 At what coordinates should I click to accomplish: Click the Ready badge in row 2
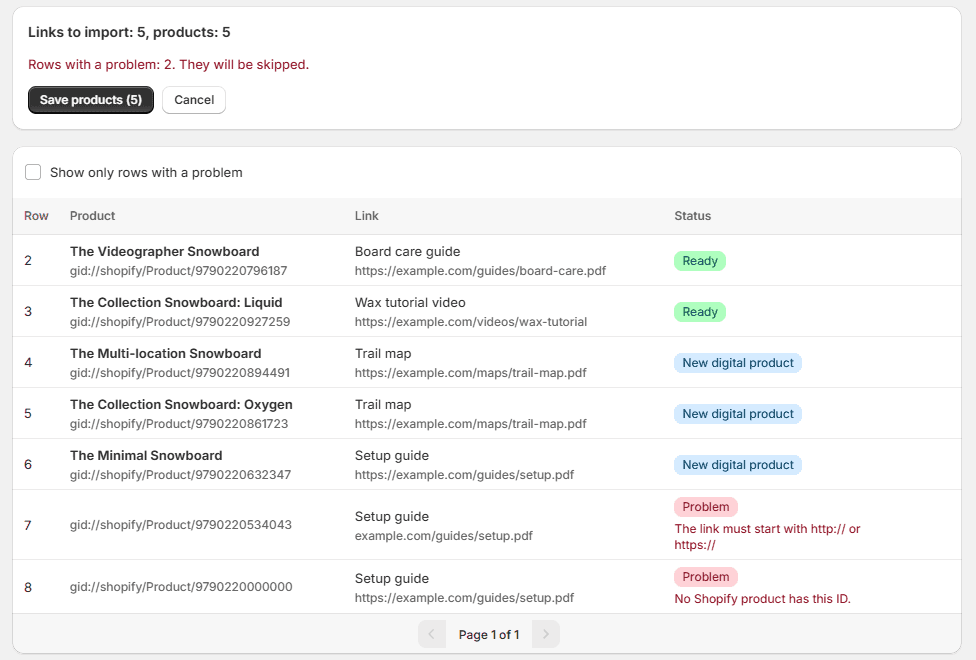[700, 261]
